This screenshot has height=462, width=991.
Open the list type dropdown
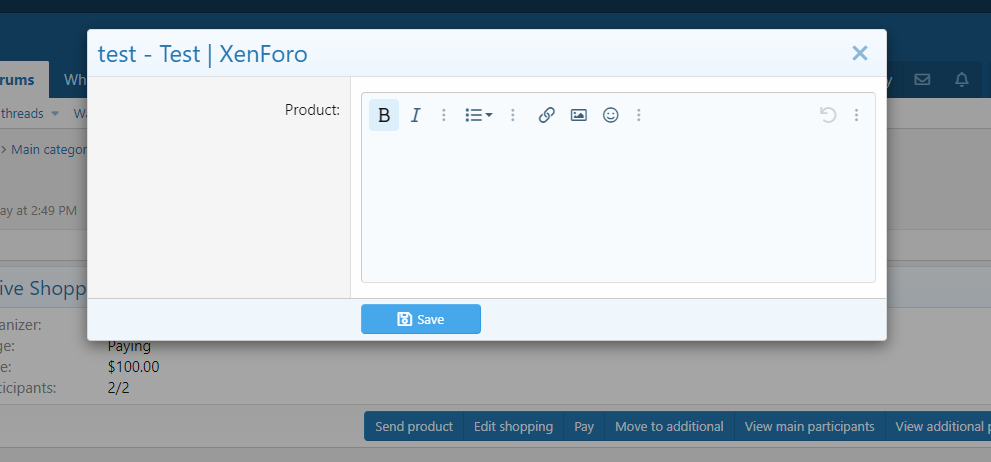point(478,115)
